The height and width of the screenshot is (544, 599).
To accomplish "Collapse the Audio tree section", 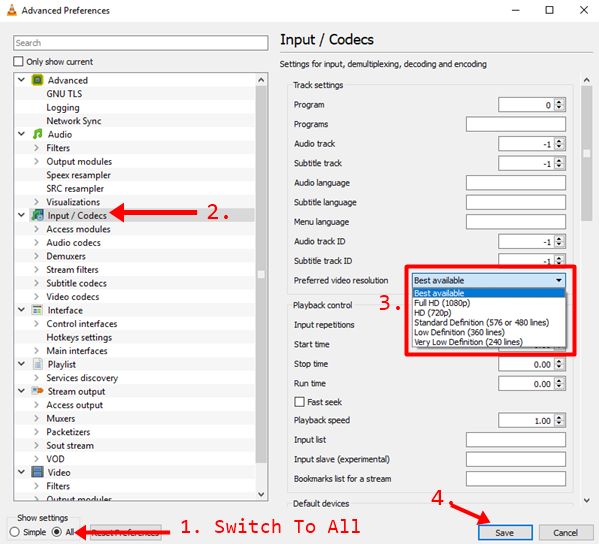I will coord(21,134).
